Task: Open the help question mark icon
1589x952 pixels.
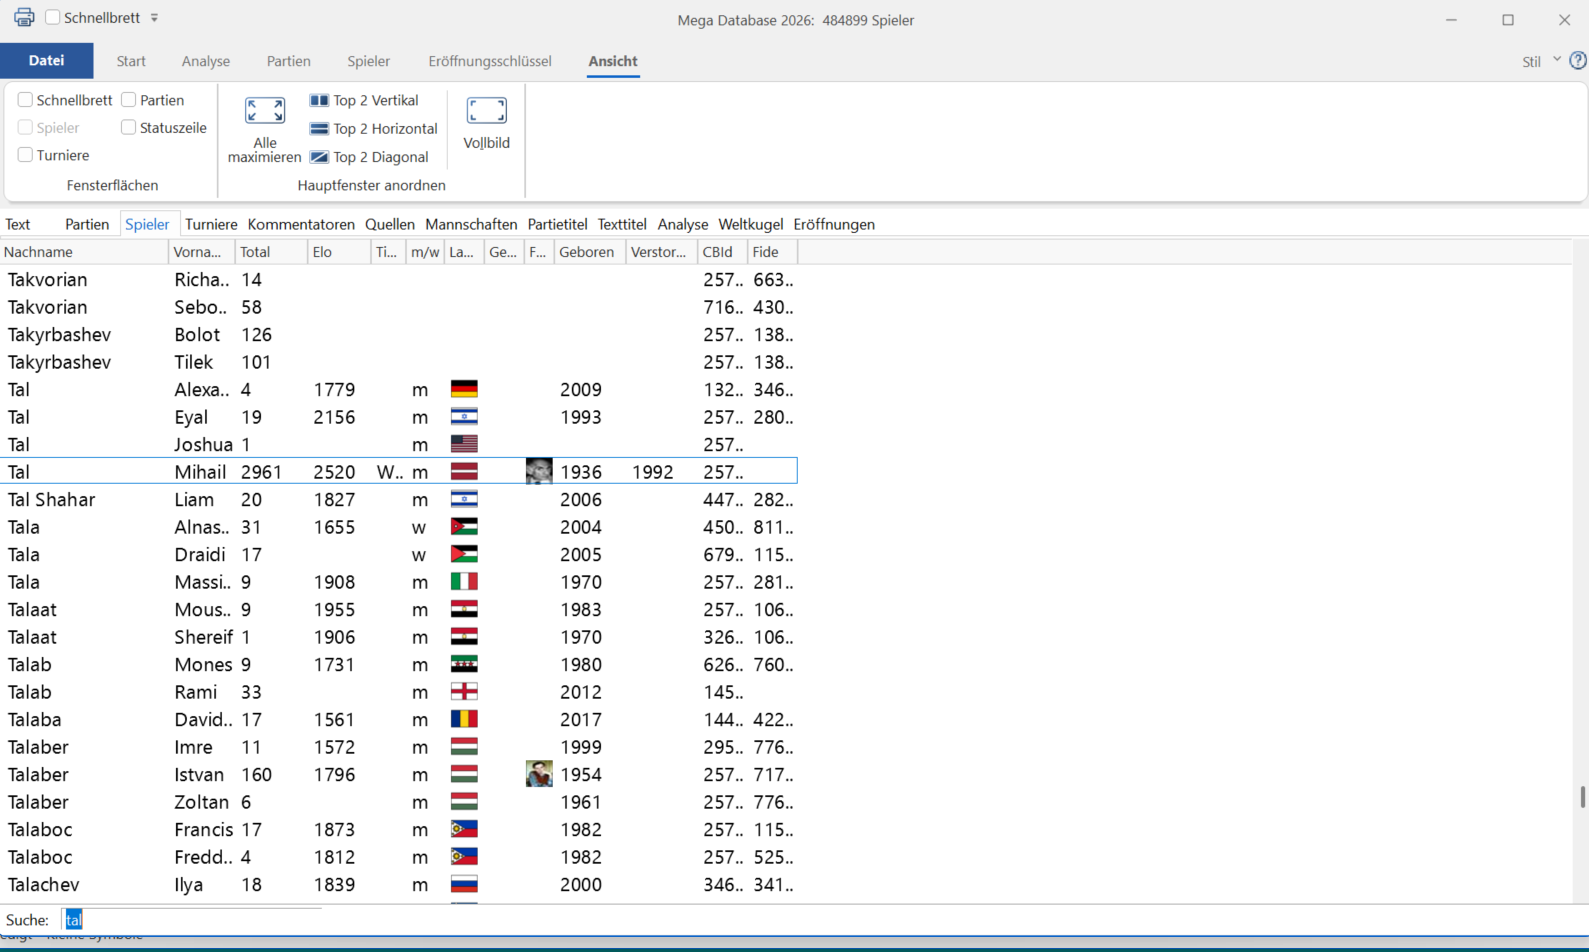Action: 1578,61
